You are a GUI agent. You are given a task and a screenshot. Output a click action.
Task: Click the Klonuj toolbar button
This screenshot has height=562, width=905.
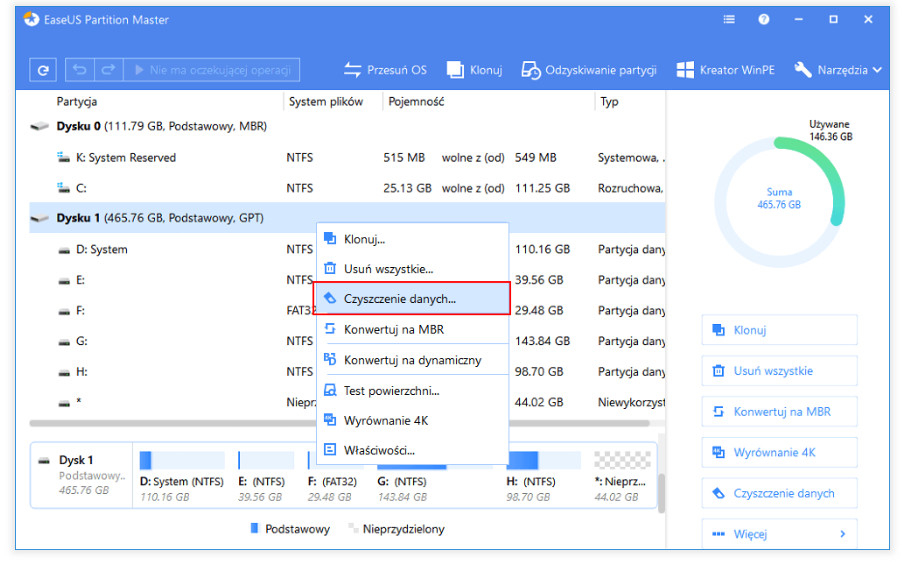pyautogui.click(x=474, y=70)
